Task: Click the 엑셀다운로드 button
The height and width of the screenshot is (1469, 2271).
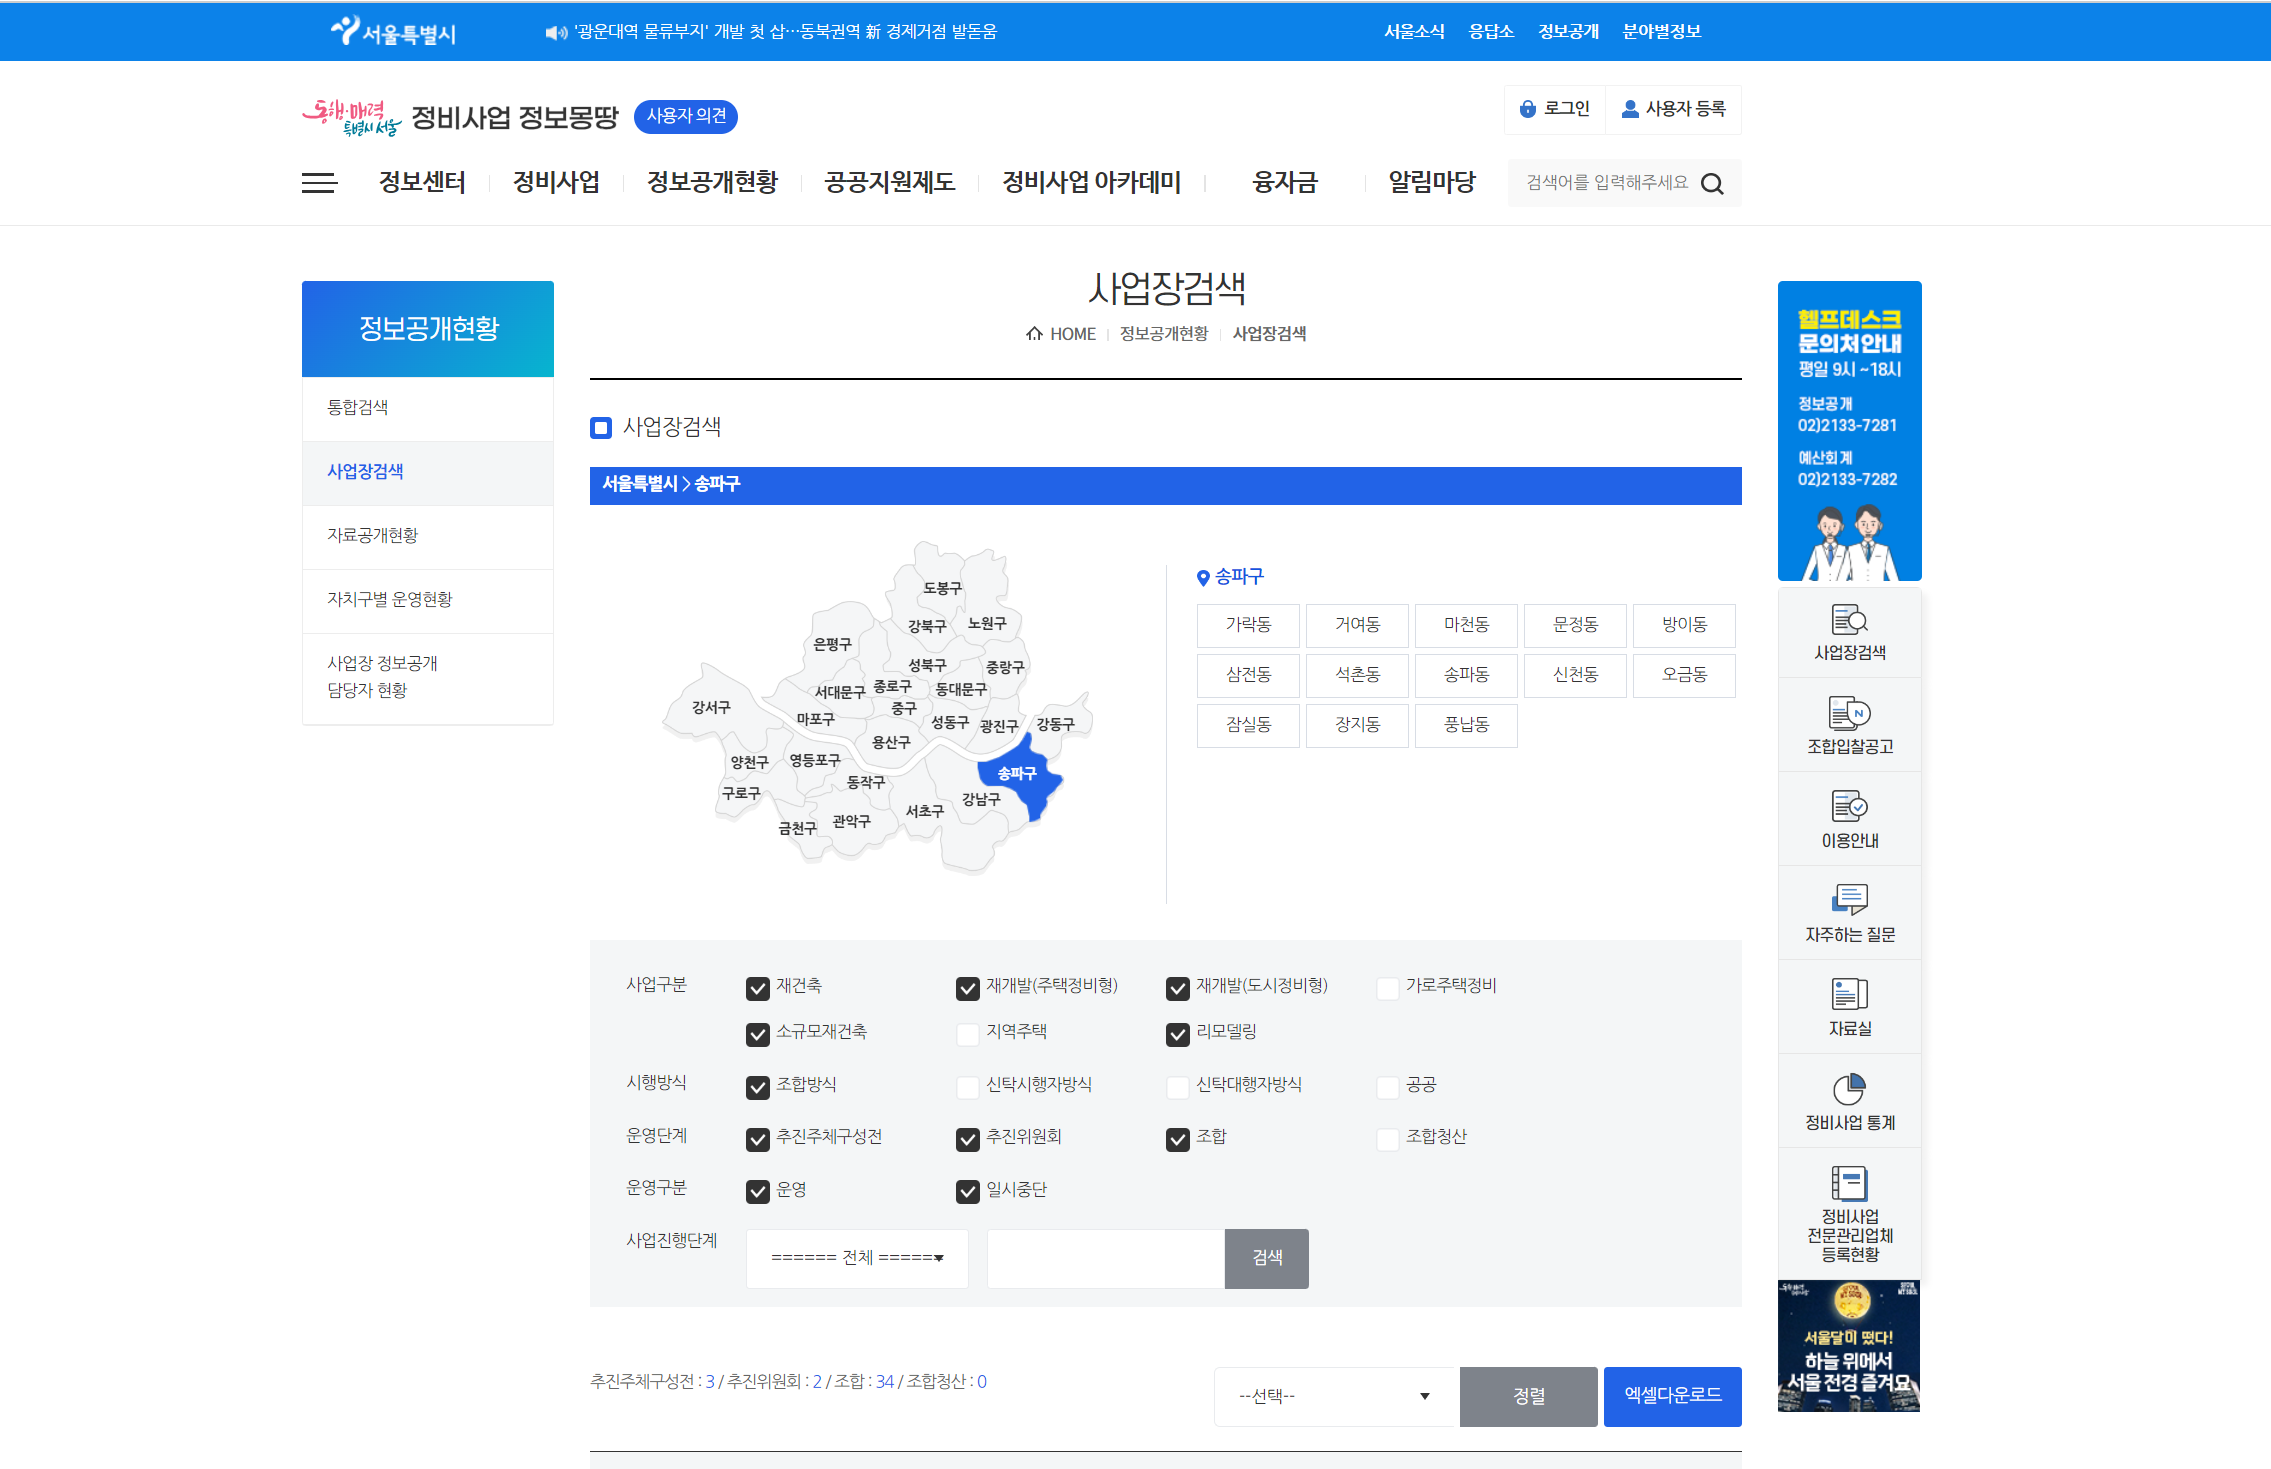Action: pyautogui.click(x=1672, y=1396)
